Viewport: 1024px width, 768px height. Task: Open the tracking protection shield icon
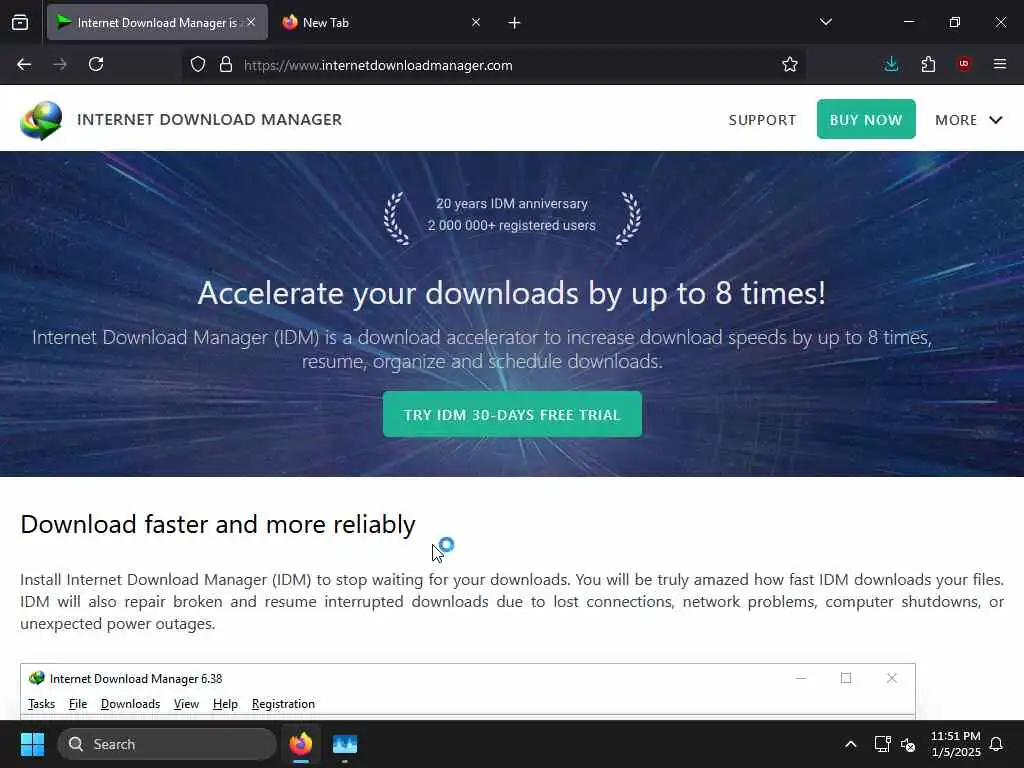point(198,65)
